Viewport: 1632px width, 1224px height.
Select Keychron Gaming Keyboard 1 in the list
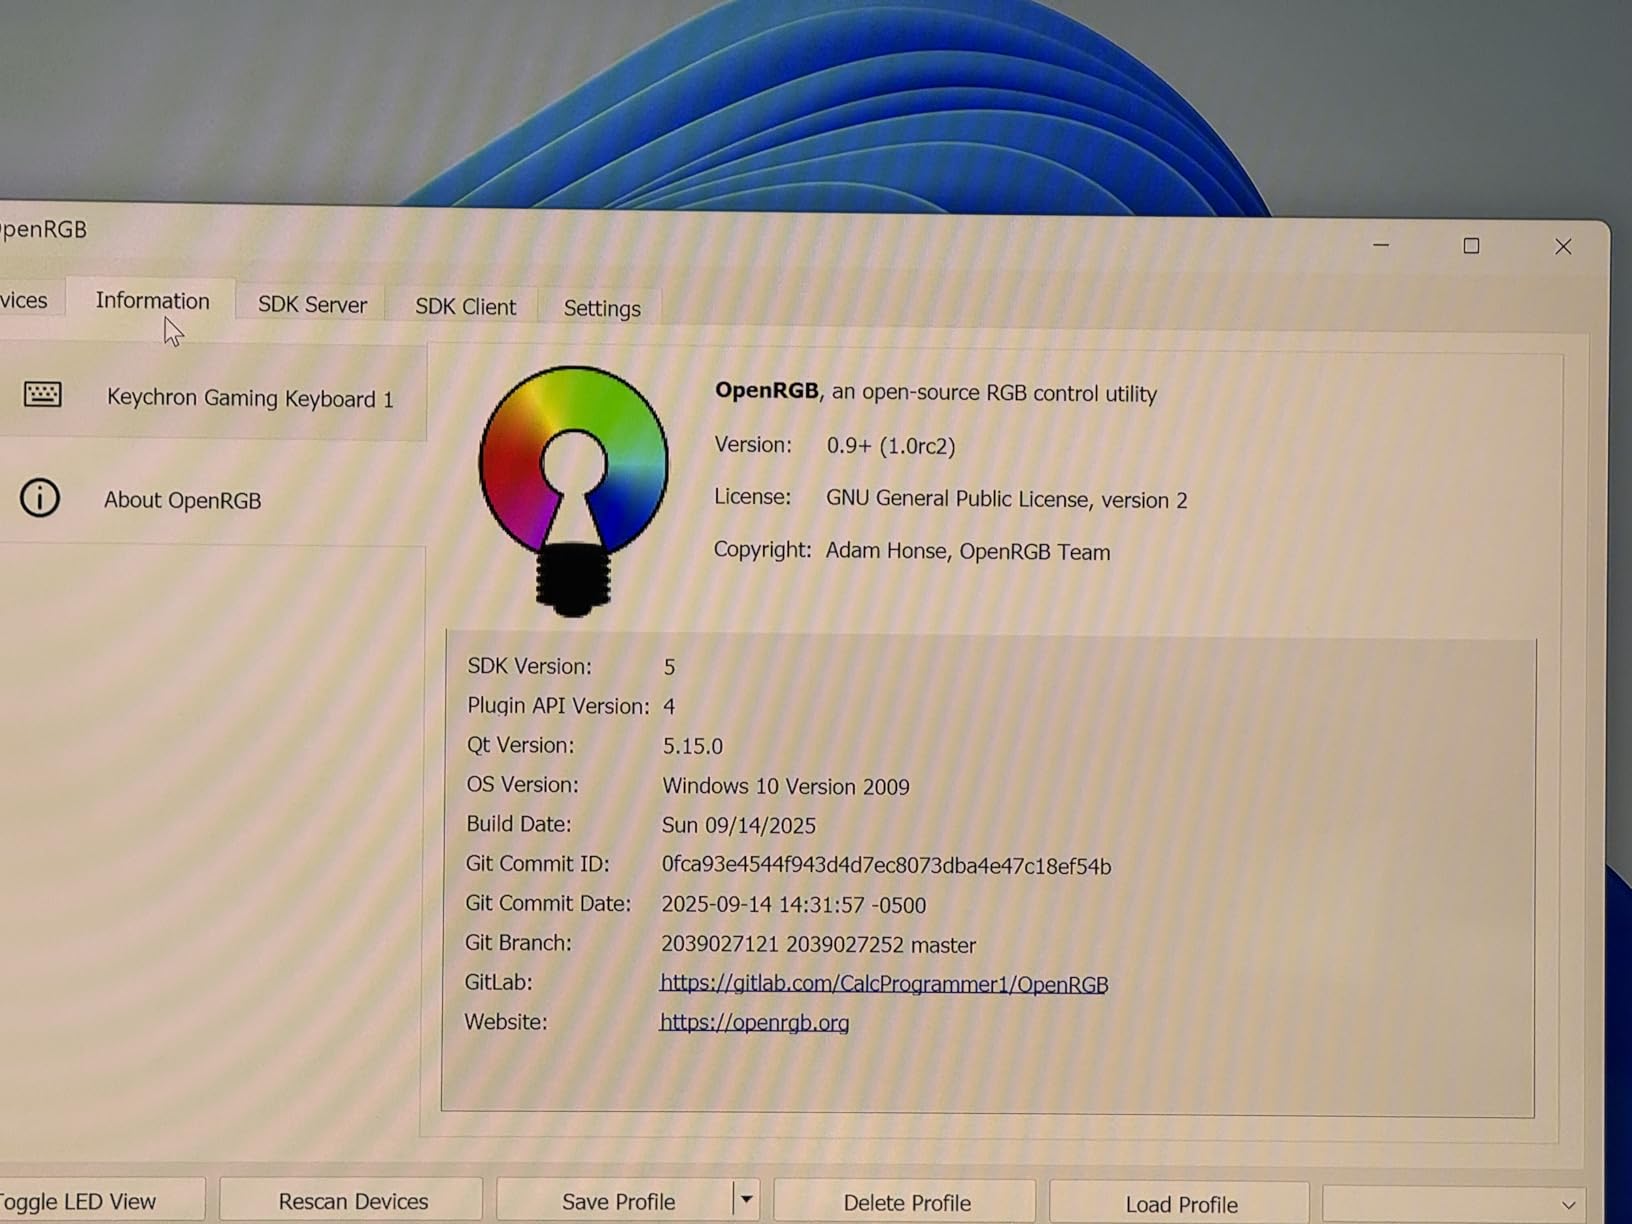pyautogui.click(x=212, y=396)
